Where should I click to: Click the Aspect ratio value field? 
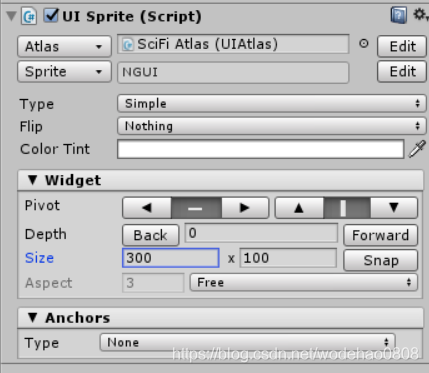153,283
